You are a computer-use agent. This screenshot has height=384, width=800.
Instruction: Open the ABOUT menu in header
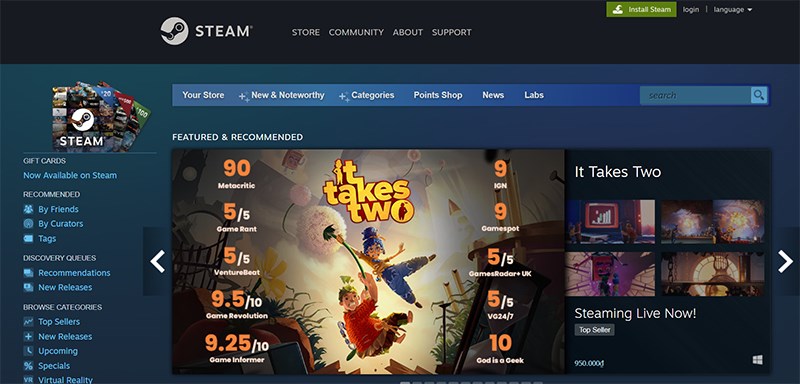point(408,32)
